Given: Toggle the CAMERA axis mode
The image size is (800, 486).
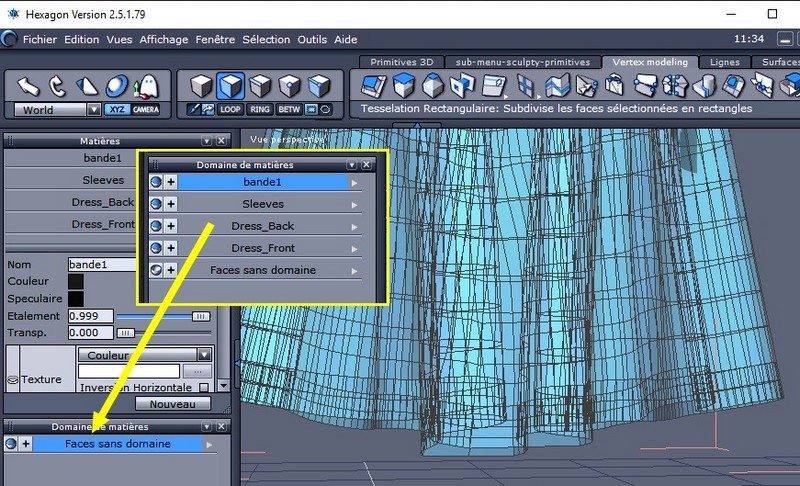Looking at the screenshot, I should tap(145, 109).
